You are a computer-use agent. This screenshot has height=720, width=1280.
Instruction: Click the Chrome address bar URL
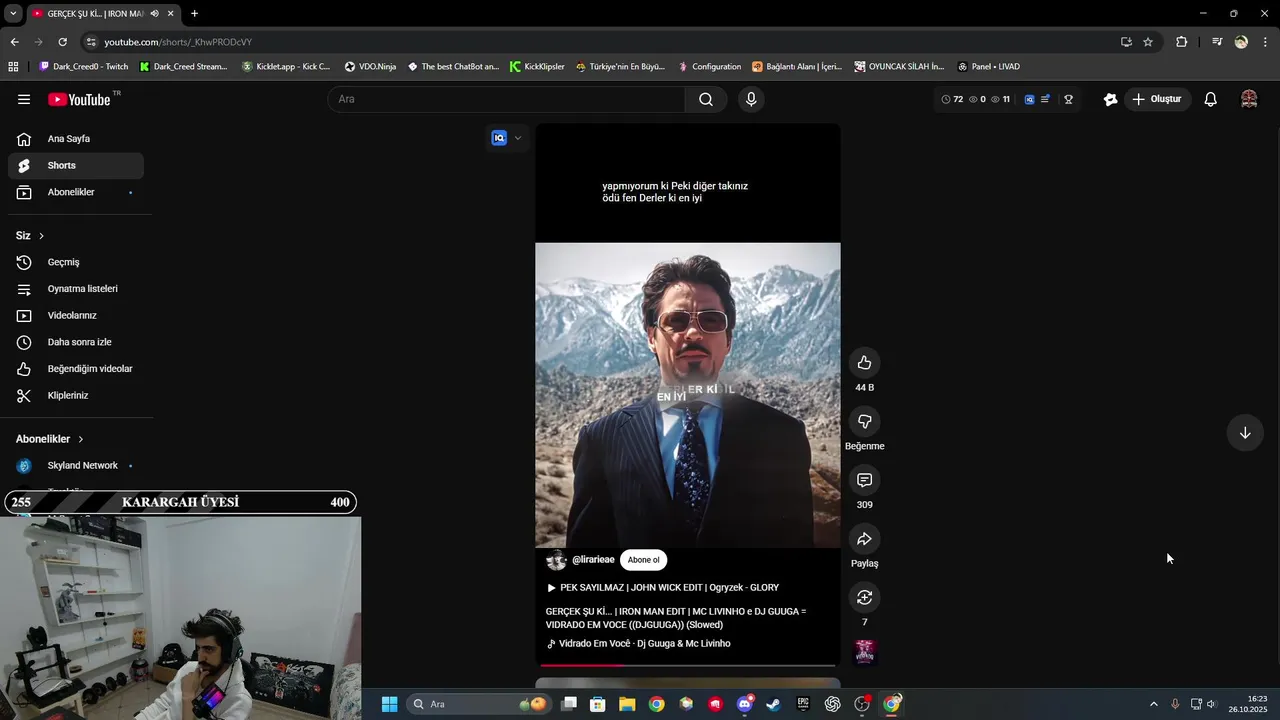178,42
